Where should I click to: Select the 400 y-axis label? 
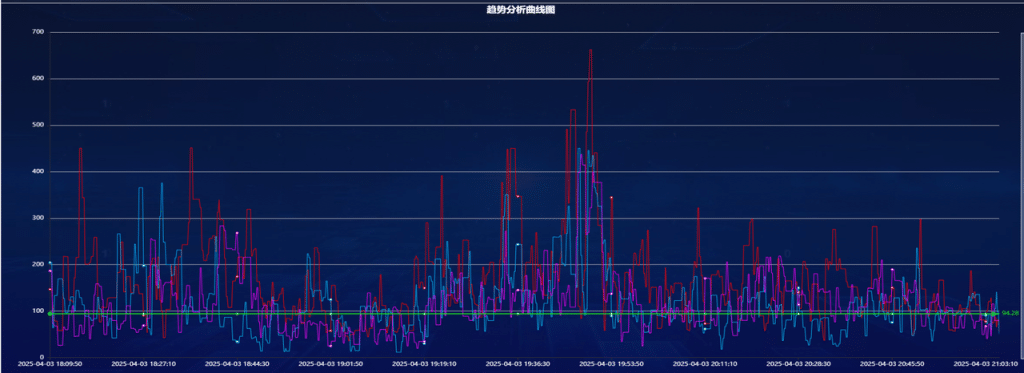tap(37, 171)
